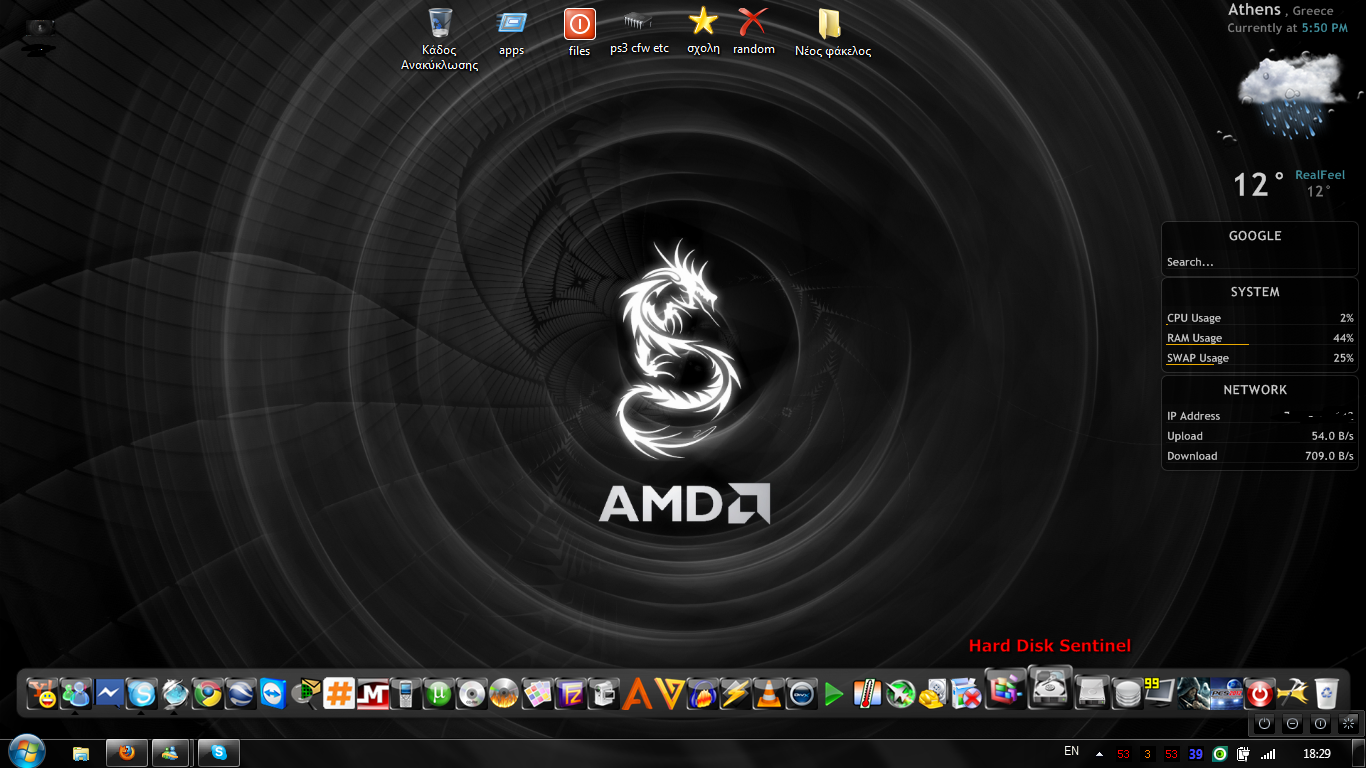The width and height of the screenshot is (1366, 768).
Task: Open the σχολη star desktop icon
Action: coord(703,32)
